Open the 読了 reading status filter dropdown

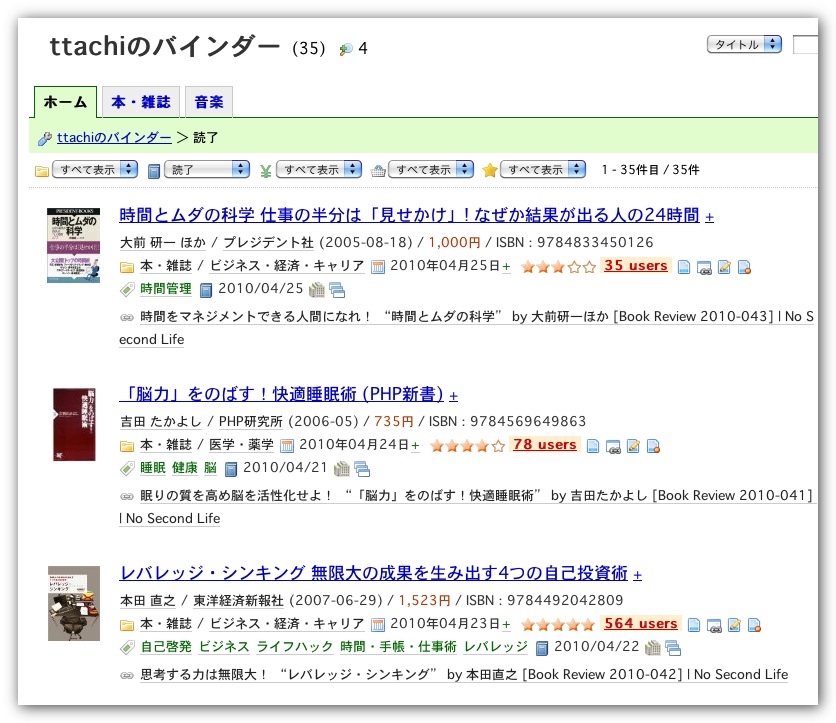[x=205, y=169]
